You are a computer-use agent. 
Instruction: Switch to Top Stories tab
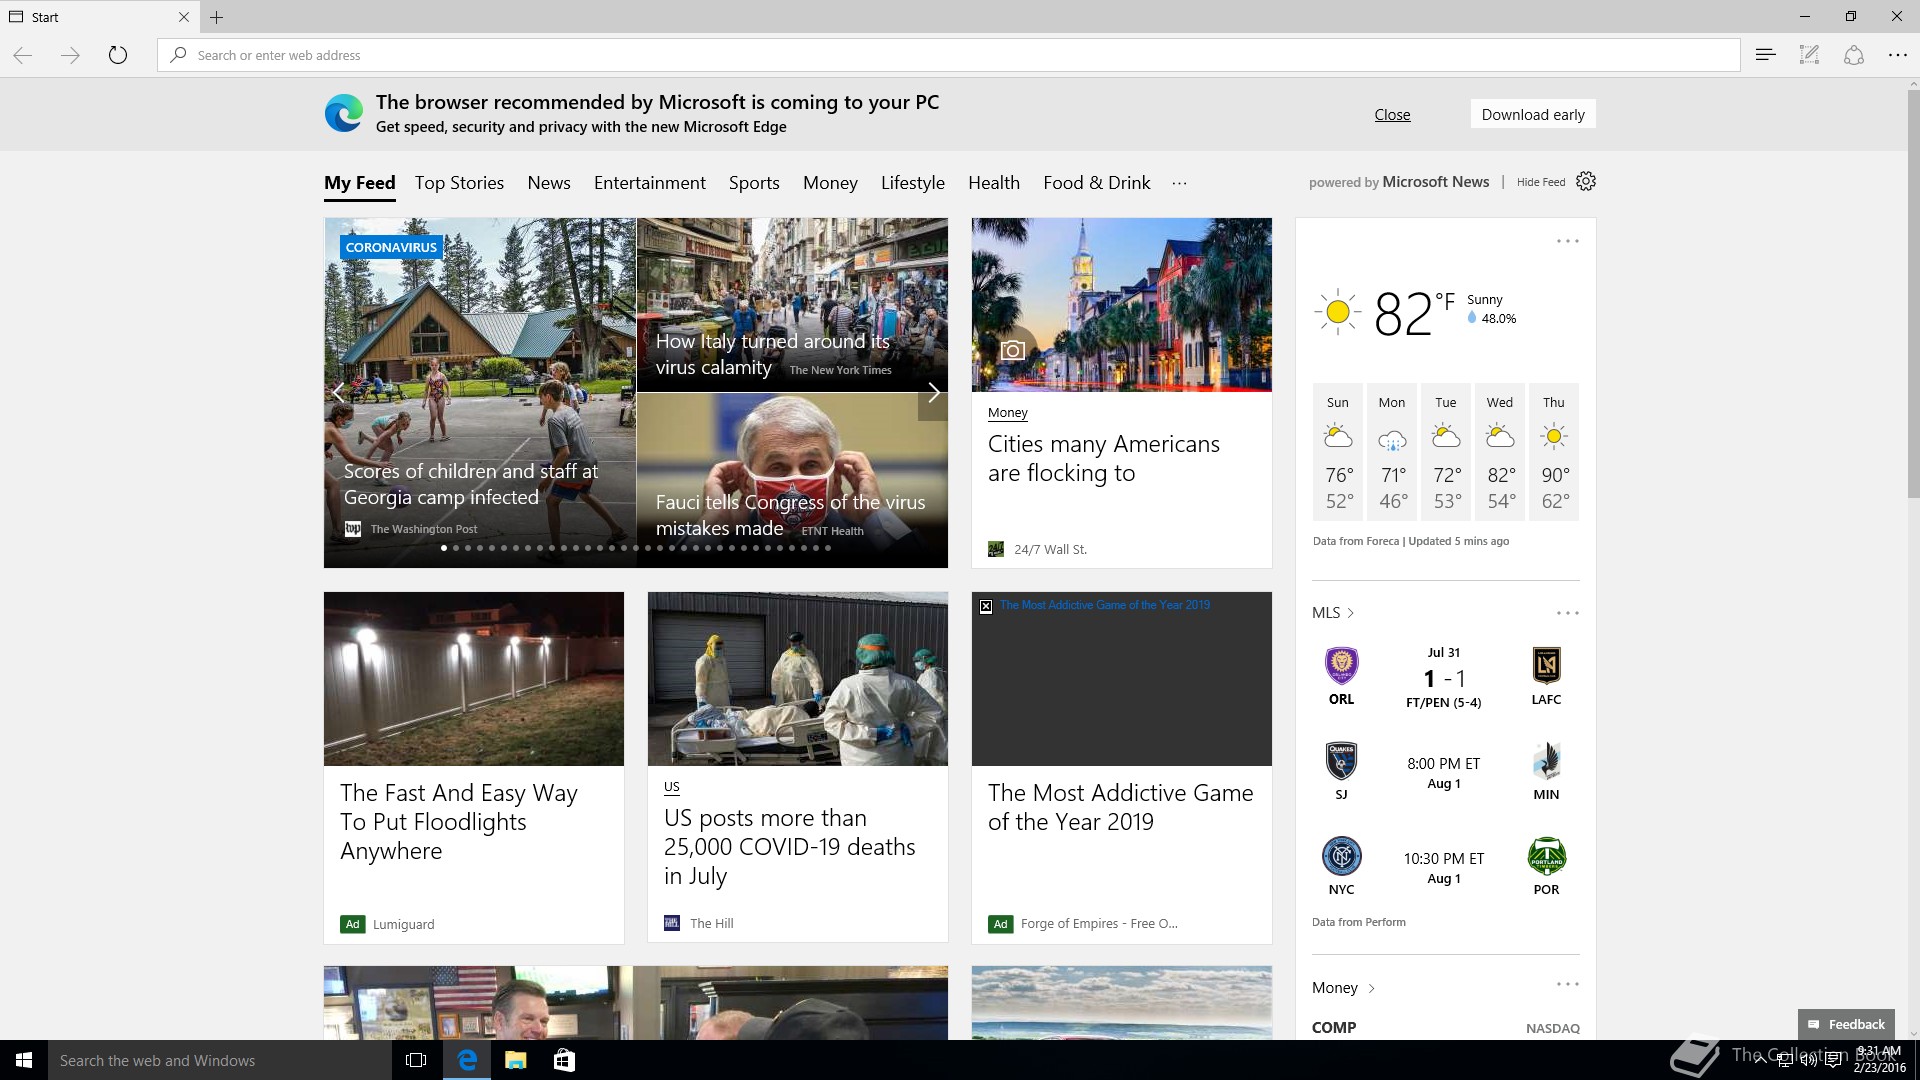click(459, 183)
